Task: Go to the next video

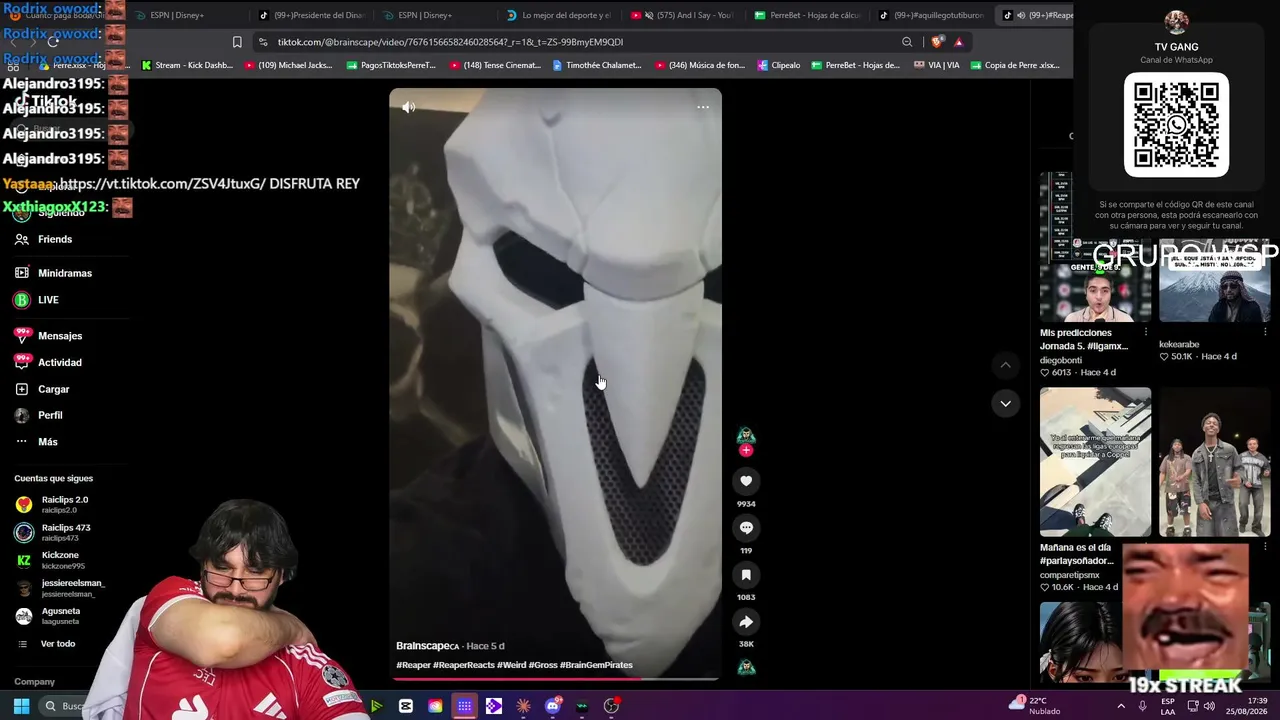Action: tap(1005, 403)
